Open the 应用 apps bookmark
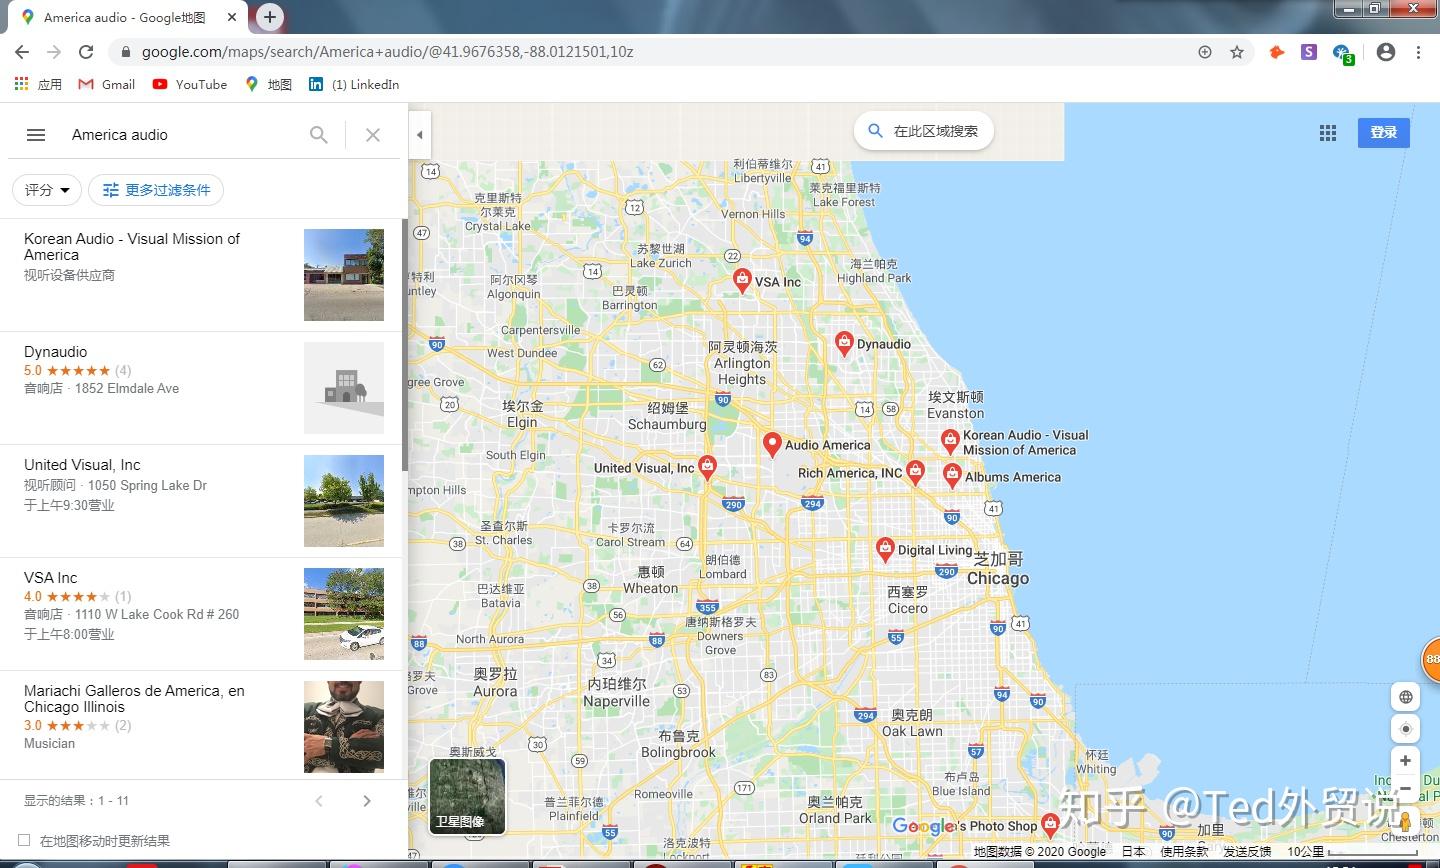Viewport: 1440px width, 868px height. point(38,85)
